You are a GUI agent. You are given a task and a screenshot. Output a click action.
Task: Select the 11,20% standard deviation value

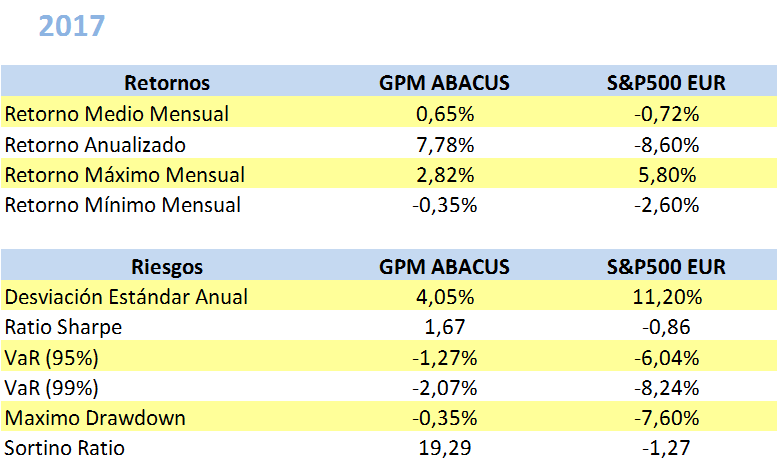(x=666, y=297)
